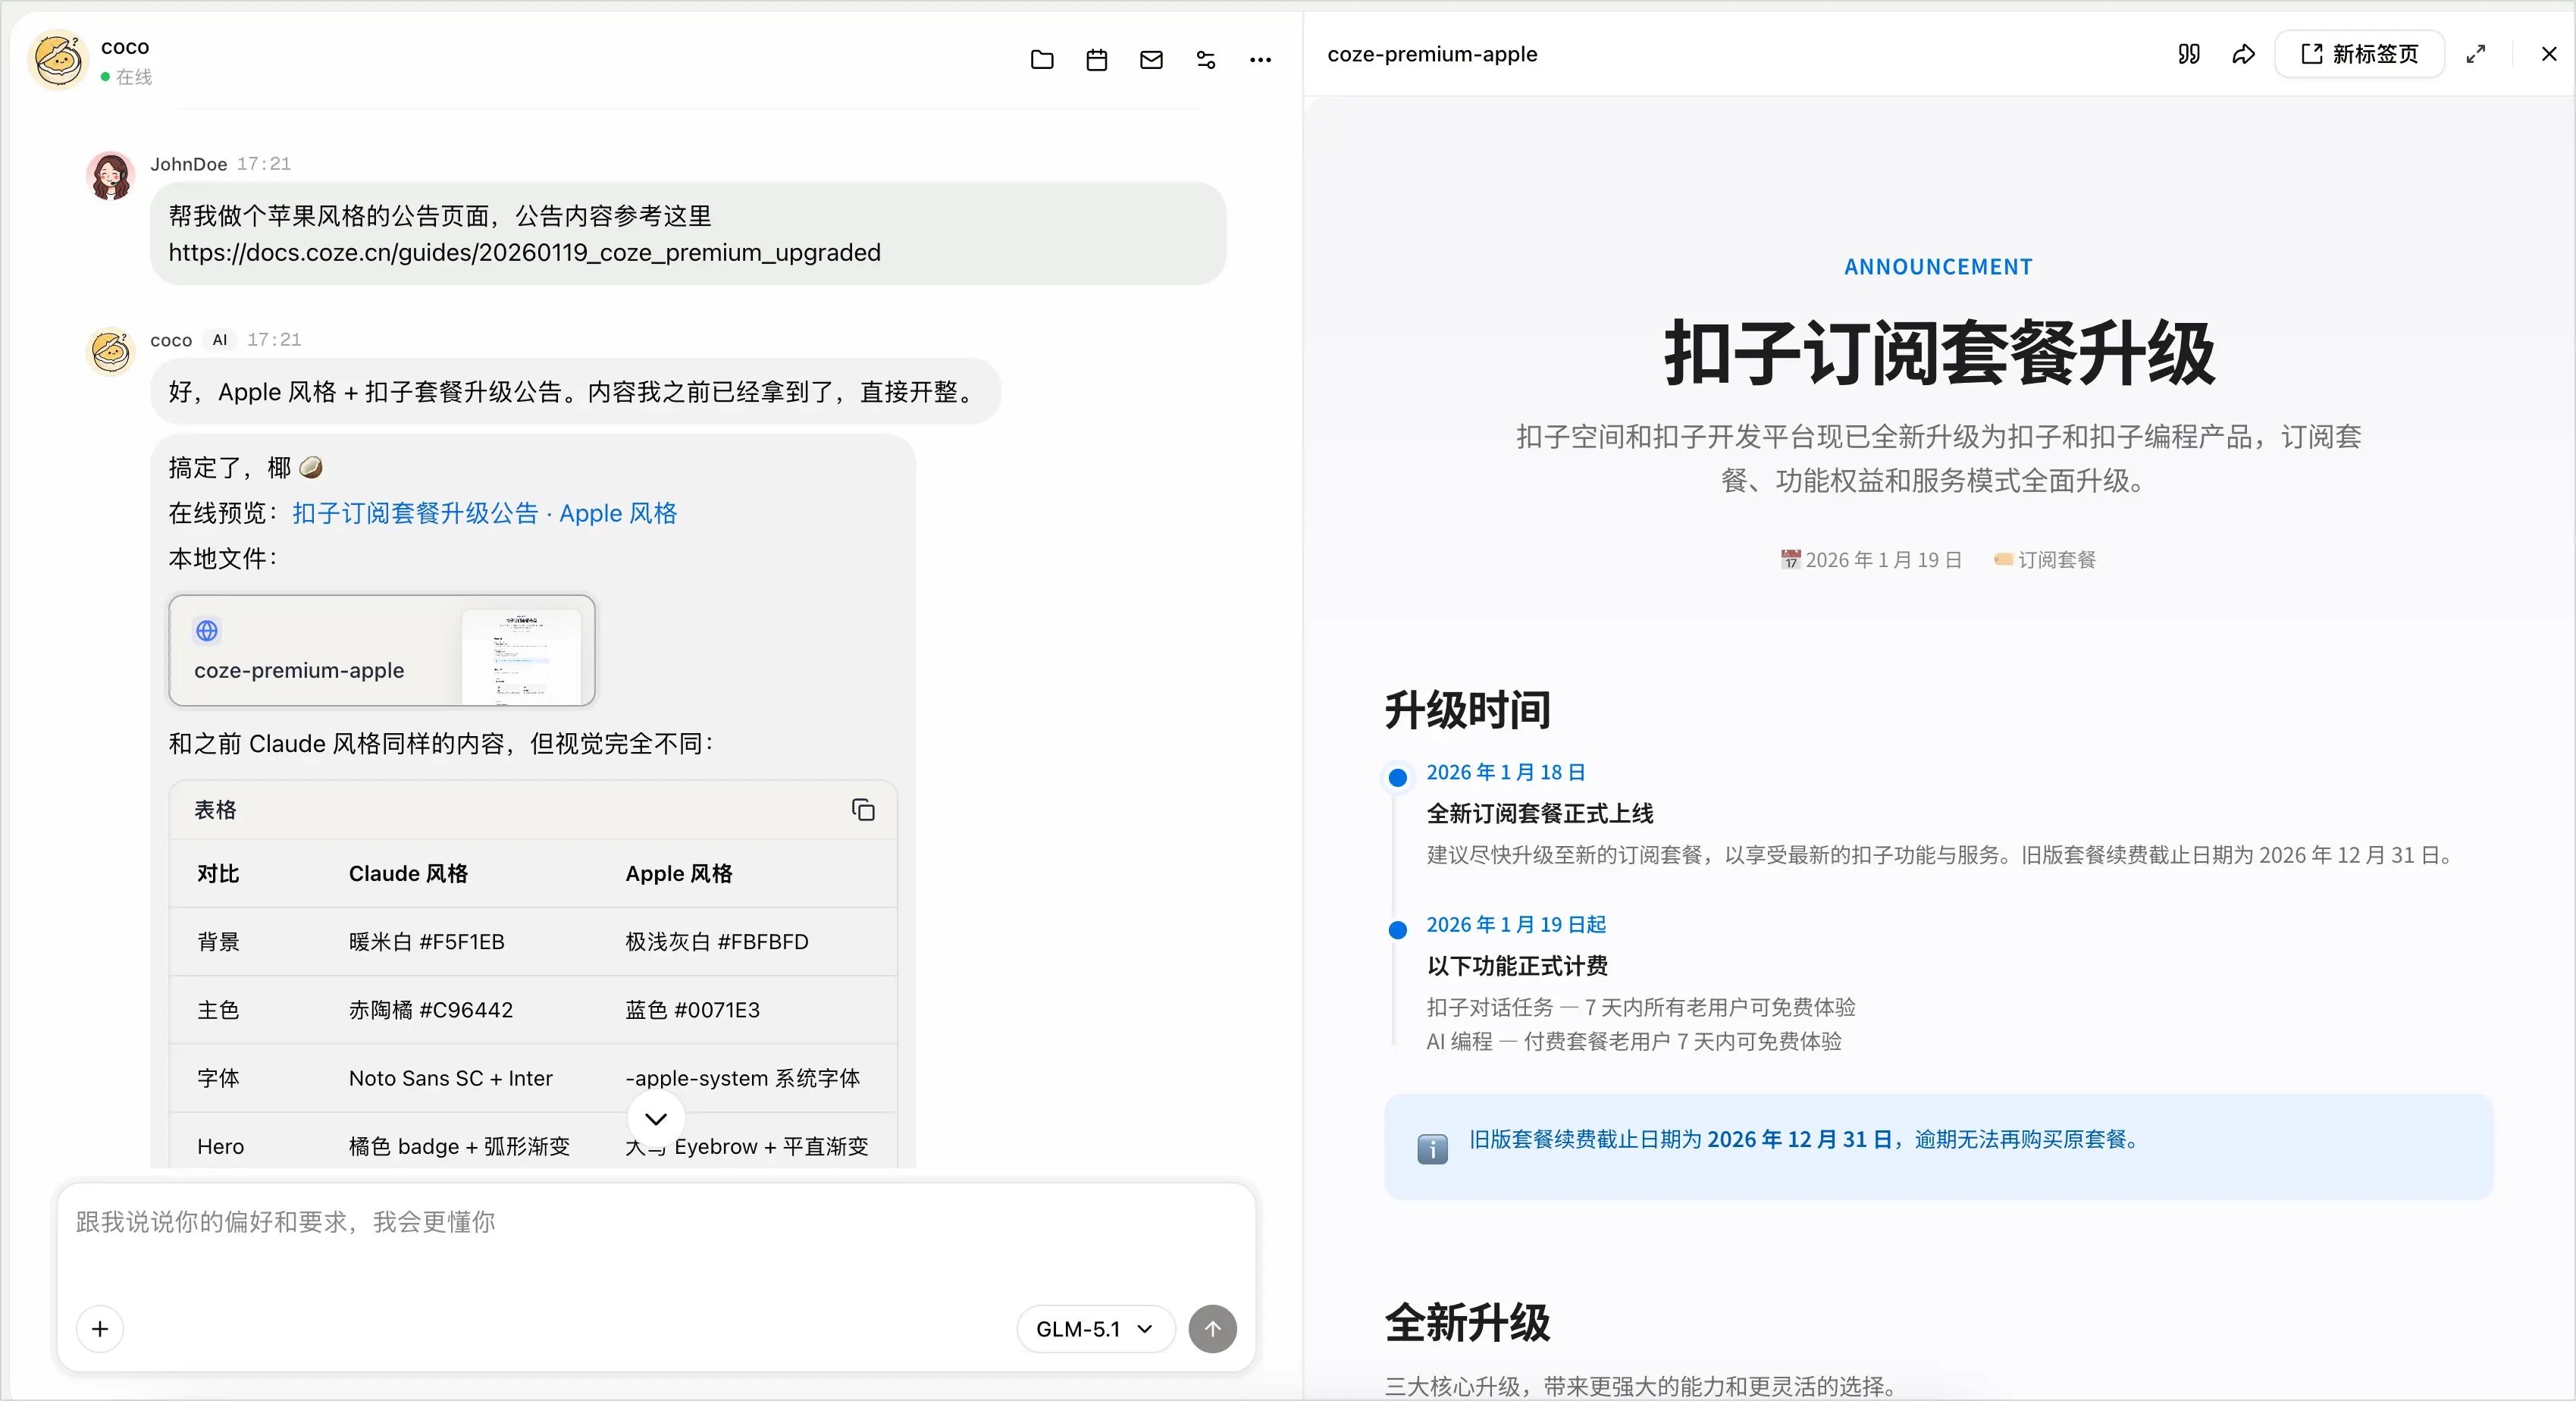Click the Apple 风格 column header

click(x=679, y=873)
